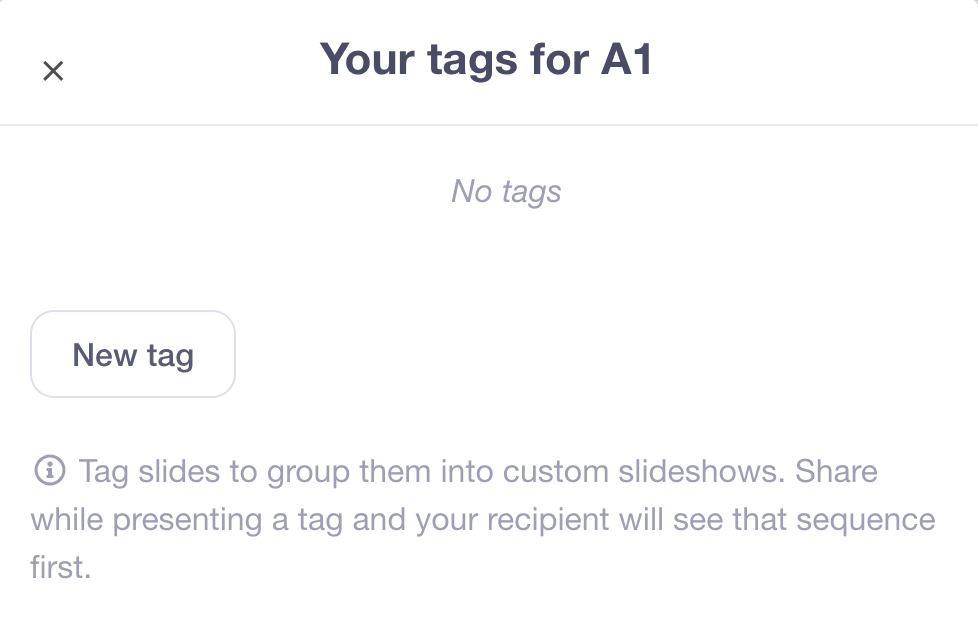Screen dimensions: 978x626
Task: Open the new tag creation field
Action: point(133,355)
